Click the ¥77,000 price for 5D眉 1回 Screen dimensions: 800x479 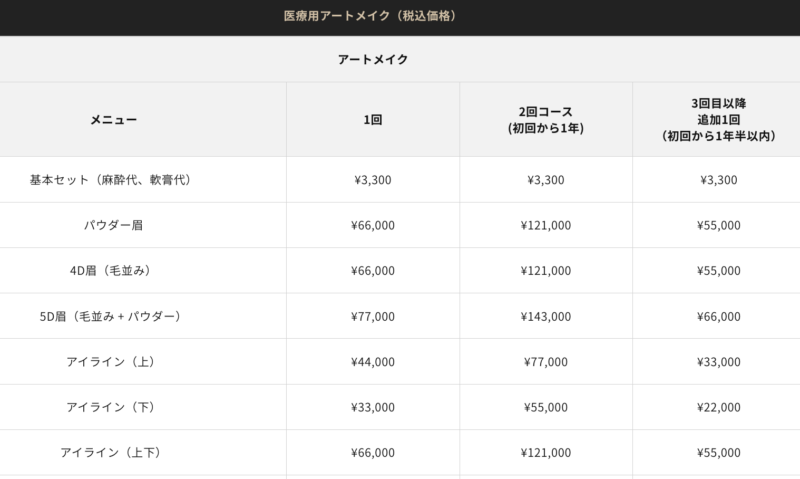point(374,316)
